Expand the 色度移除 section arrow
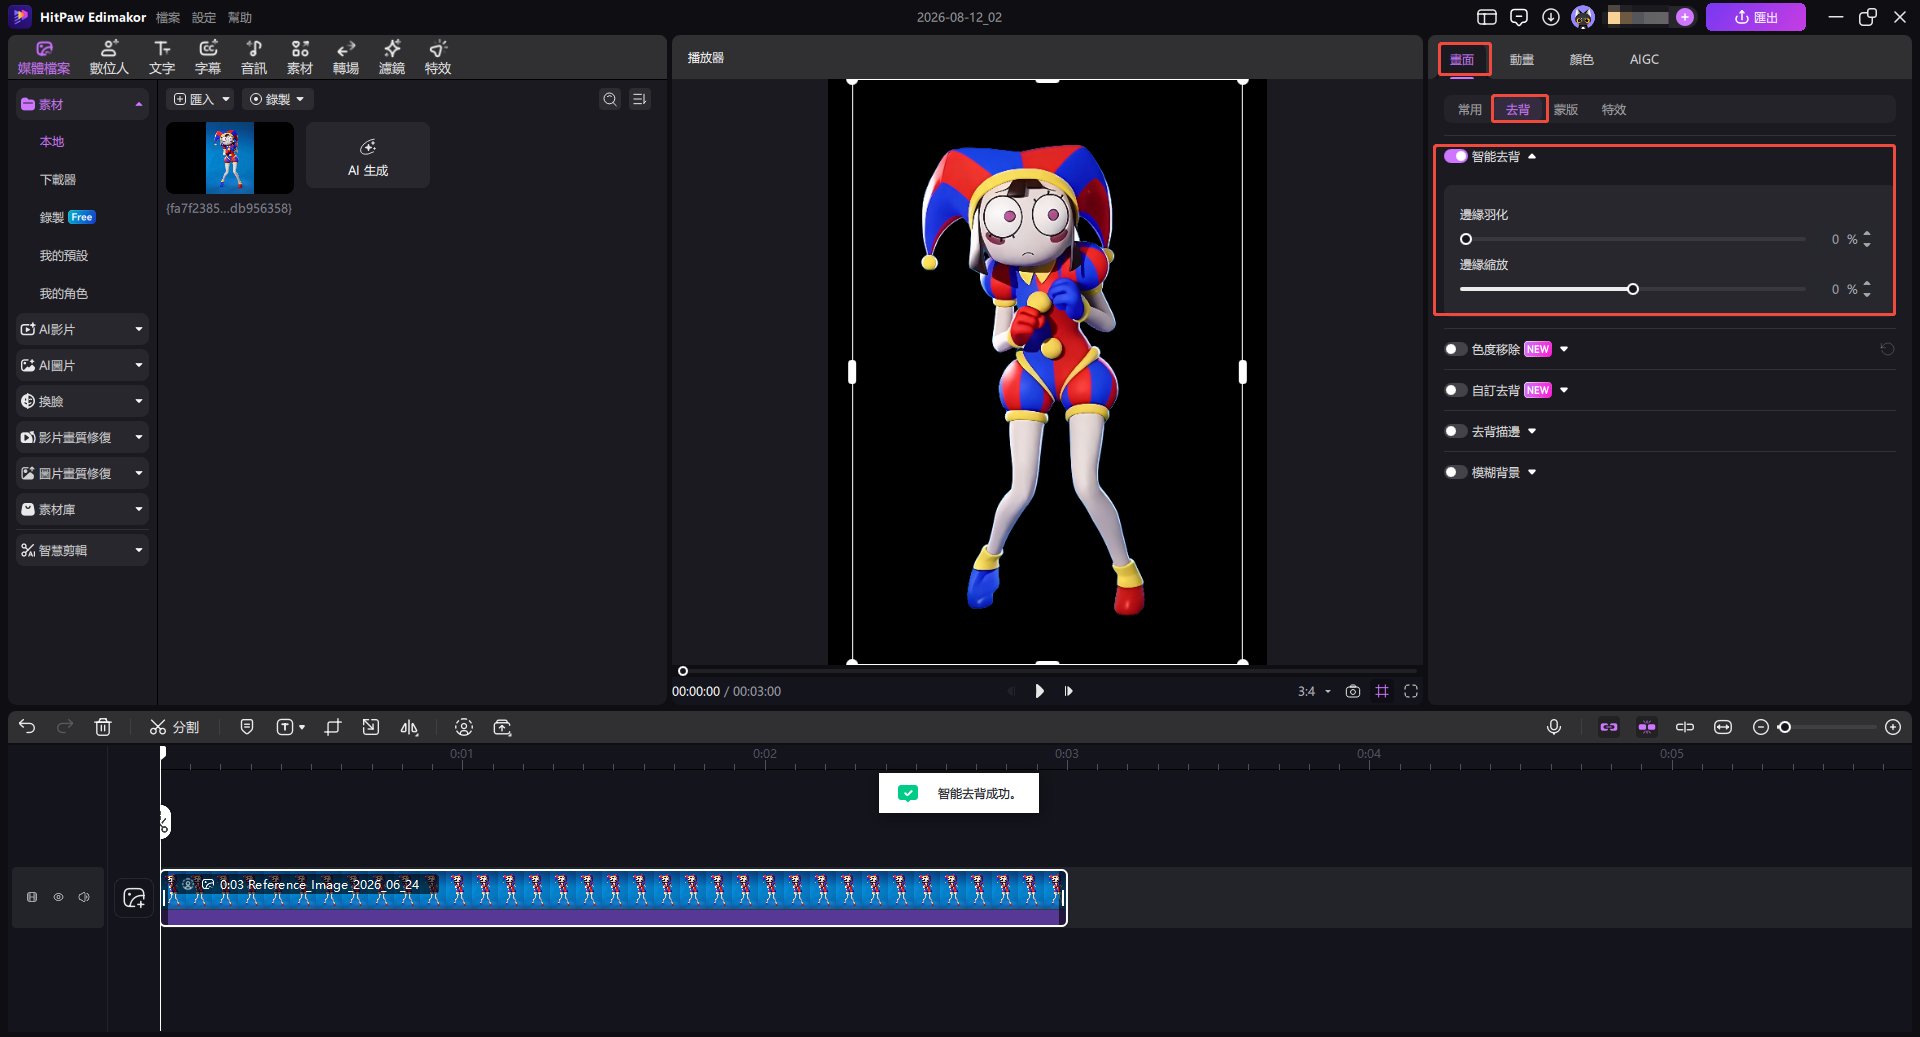This screenshot has width=1920, height=1037. [1564, 349]
